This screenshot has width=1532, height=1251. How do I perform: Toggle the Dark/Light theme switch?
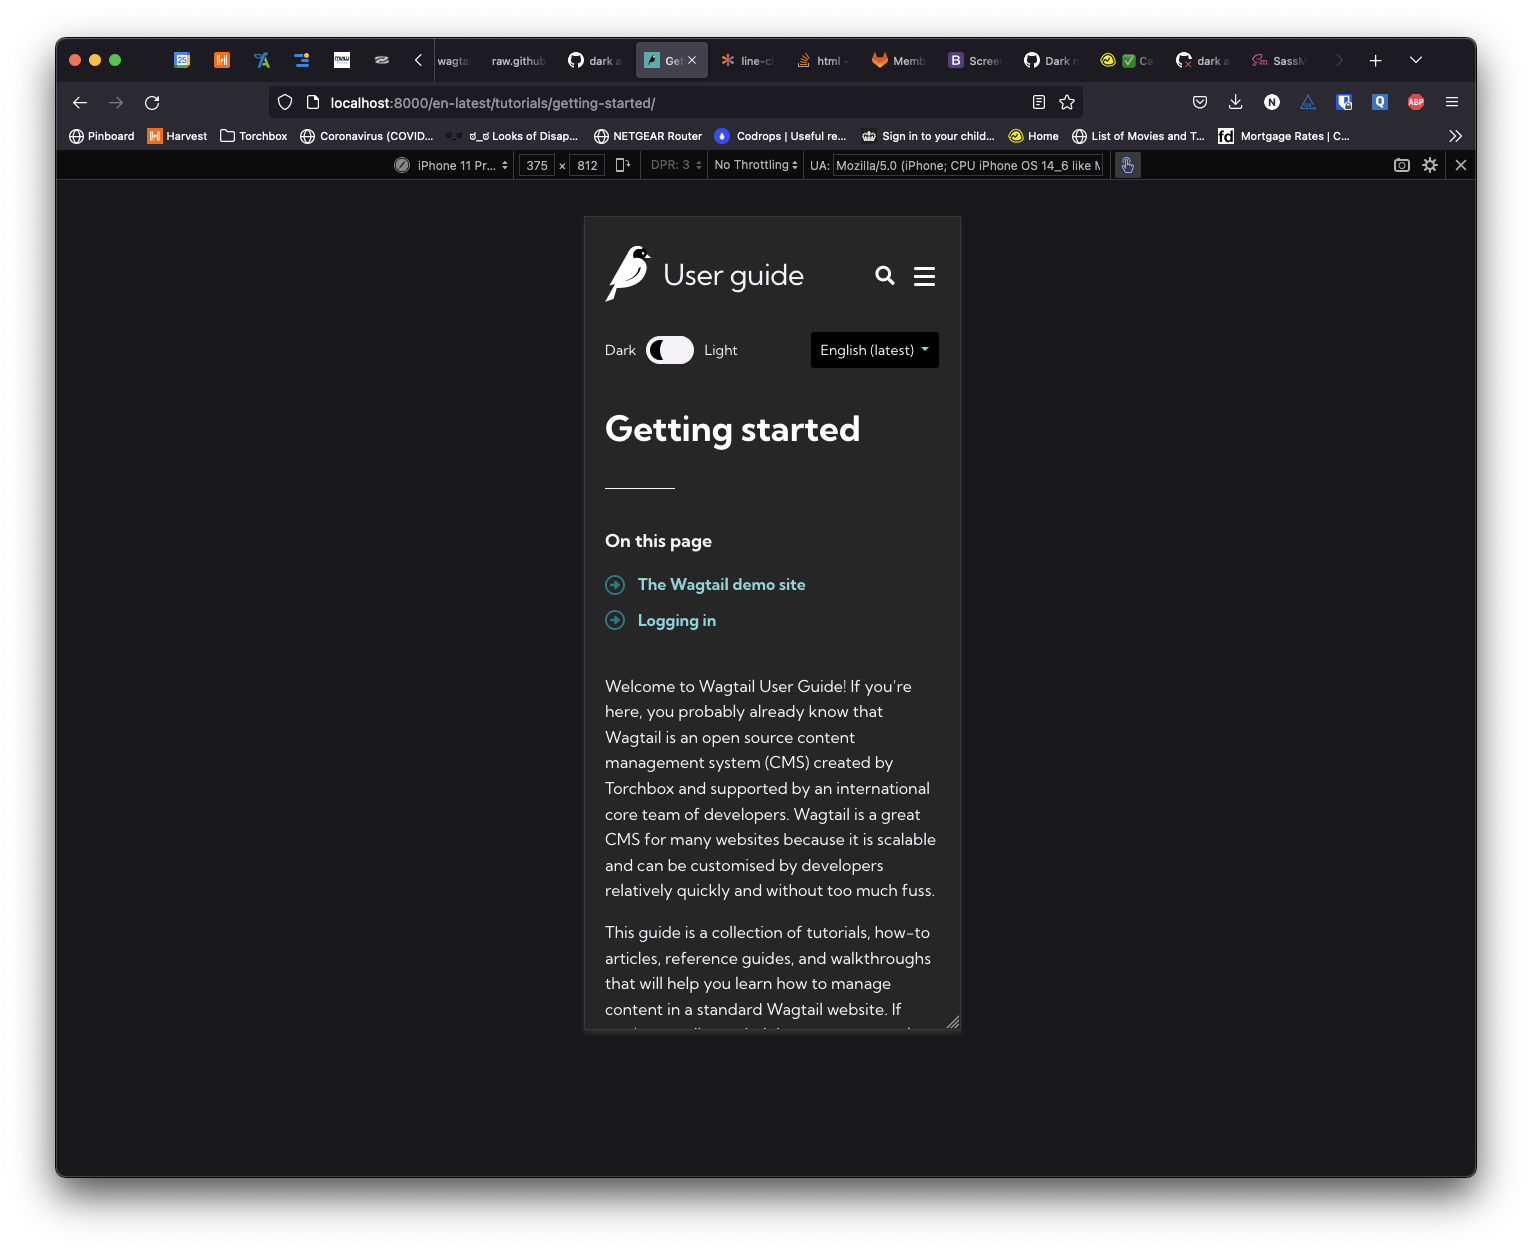pos(670,350)
